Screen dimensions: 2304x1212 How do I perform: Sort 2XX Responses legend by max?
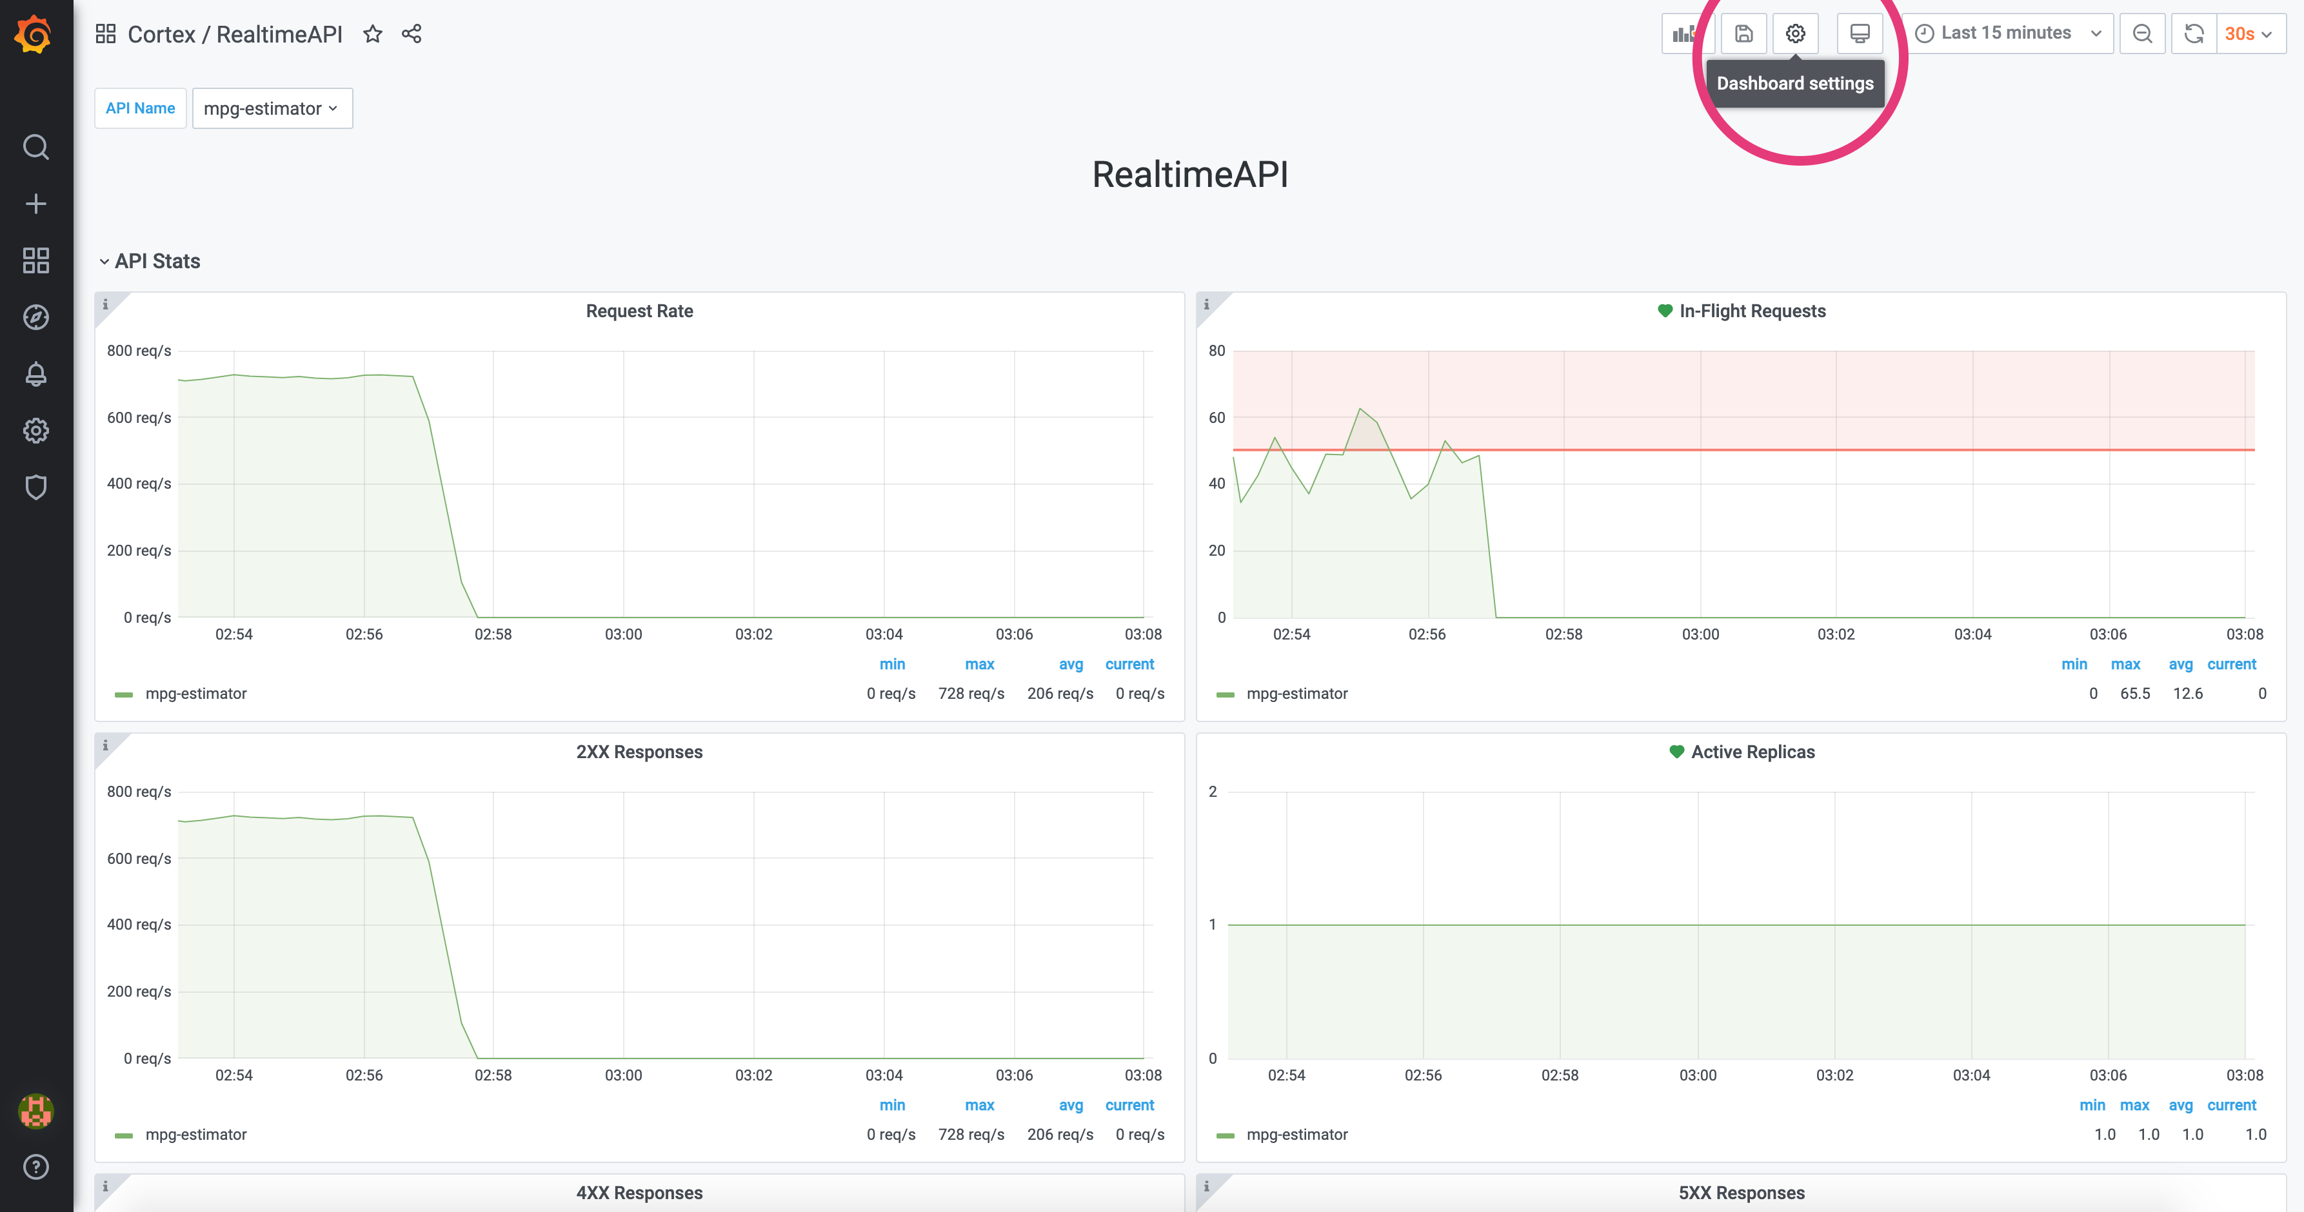click(x=979, y=1105)
